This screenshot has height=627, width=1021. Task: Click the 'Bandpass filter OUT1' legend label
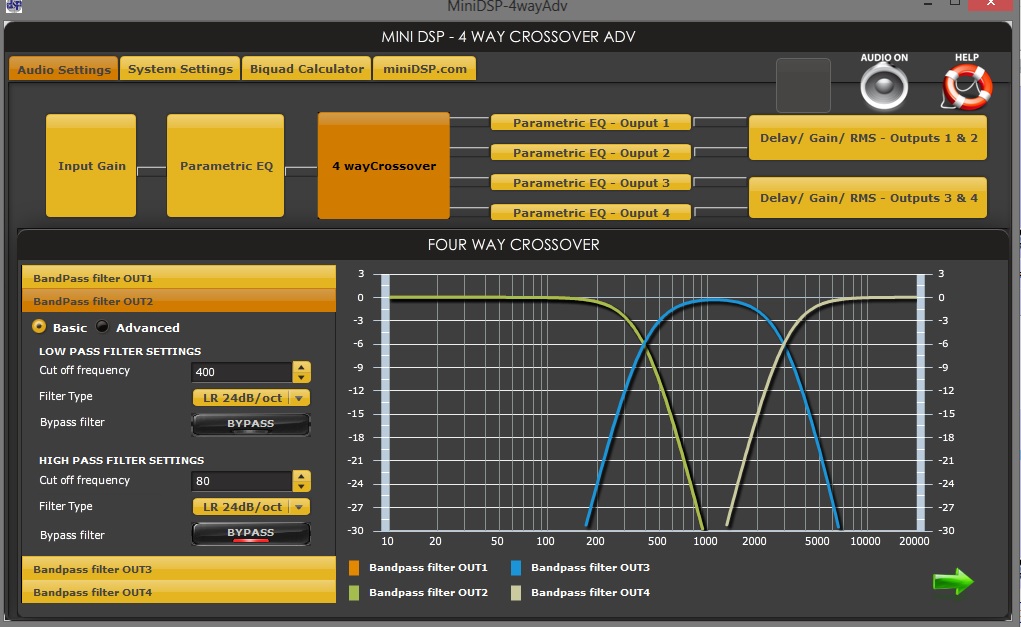pos(428,567)
